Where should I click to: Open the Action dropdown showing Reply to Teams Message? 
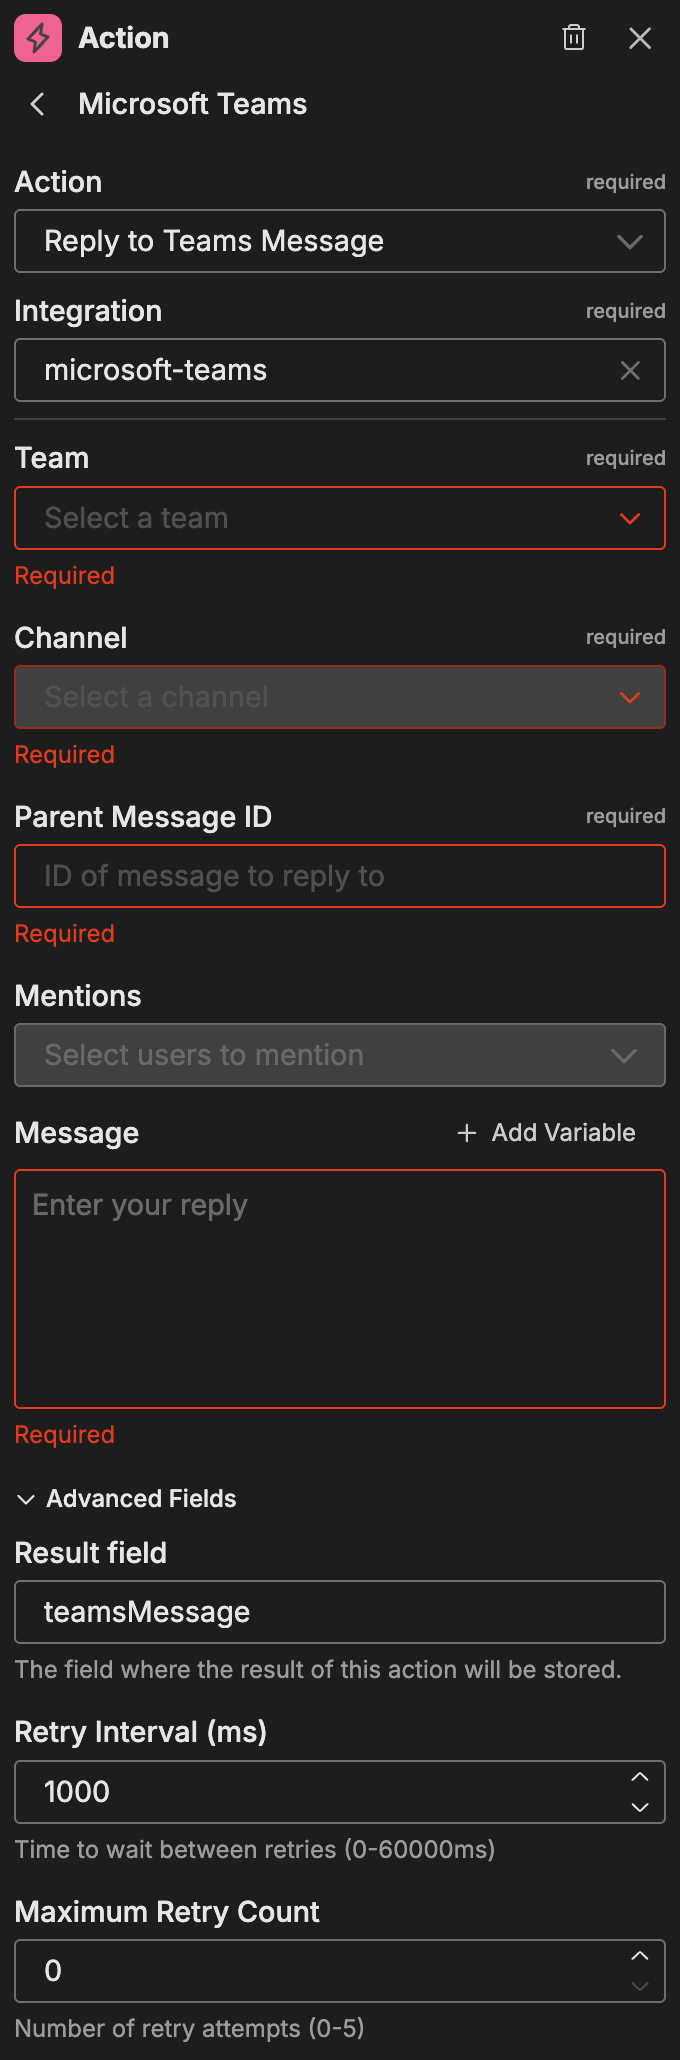click(x=340, y=241)
